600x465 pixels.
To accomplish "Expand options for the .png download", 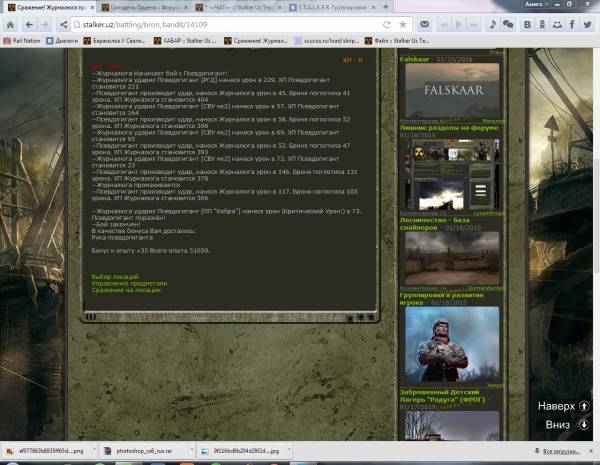I will (94, 450).
